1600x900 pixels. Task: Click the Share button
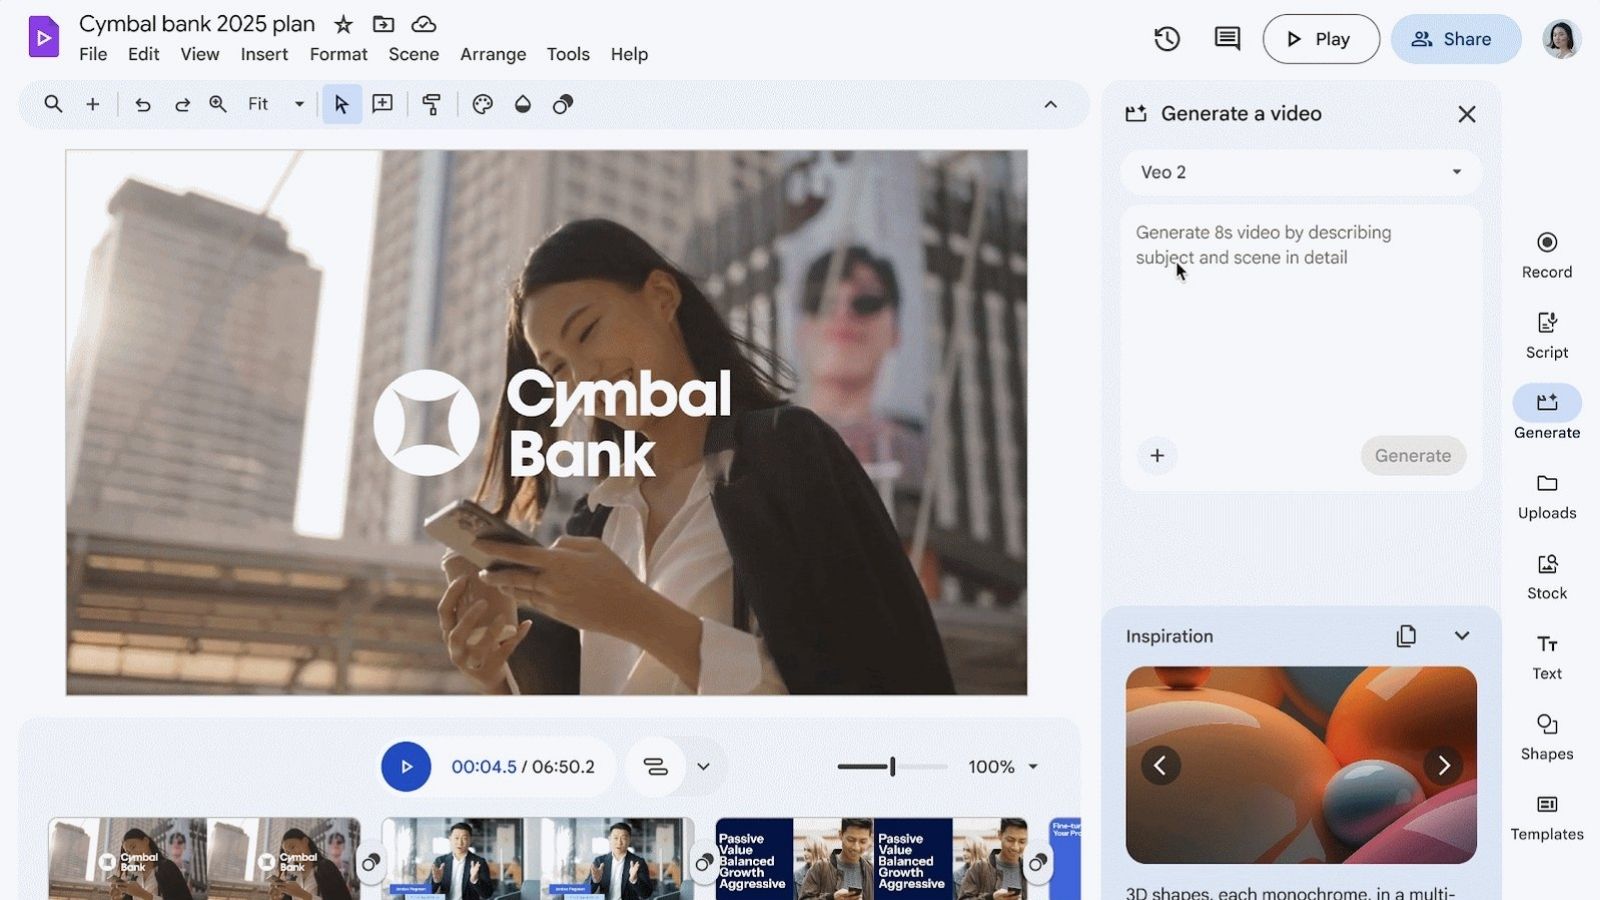coord(1455,39)
